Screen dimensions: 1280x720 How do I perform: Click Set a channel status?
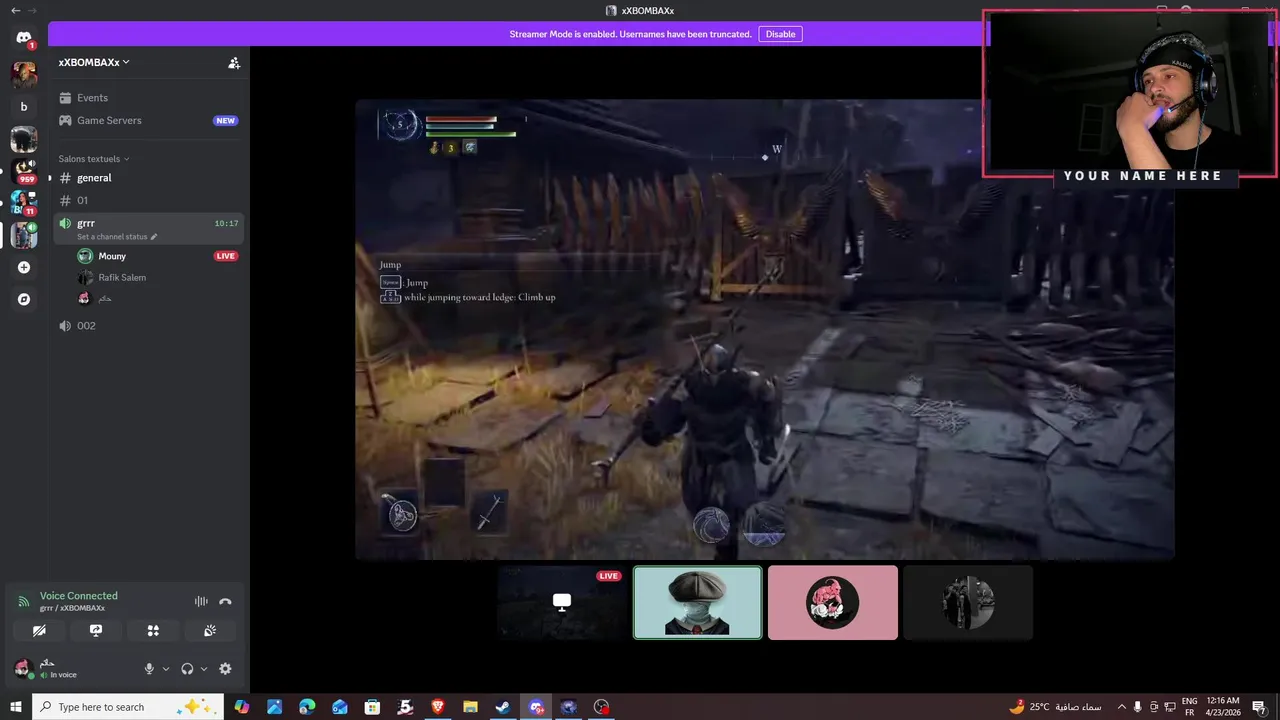click(116, 237)
